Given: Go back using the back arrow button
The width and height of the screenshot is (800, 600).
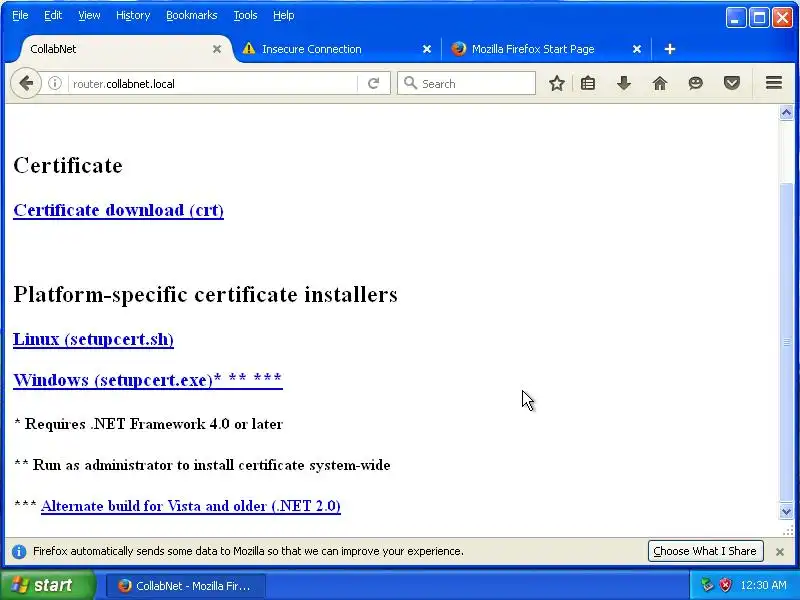Looking at the screenshot, I should (x=26, y=83).
